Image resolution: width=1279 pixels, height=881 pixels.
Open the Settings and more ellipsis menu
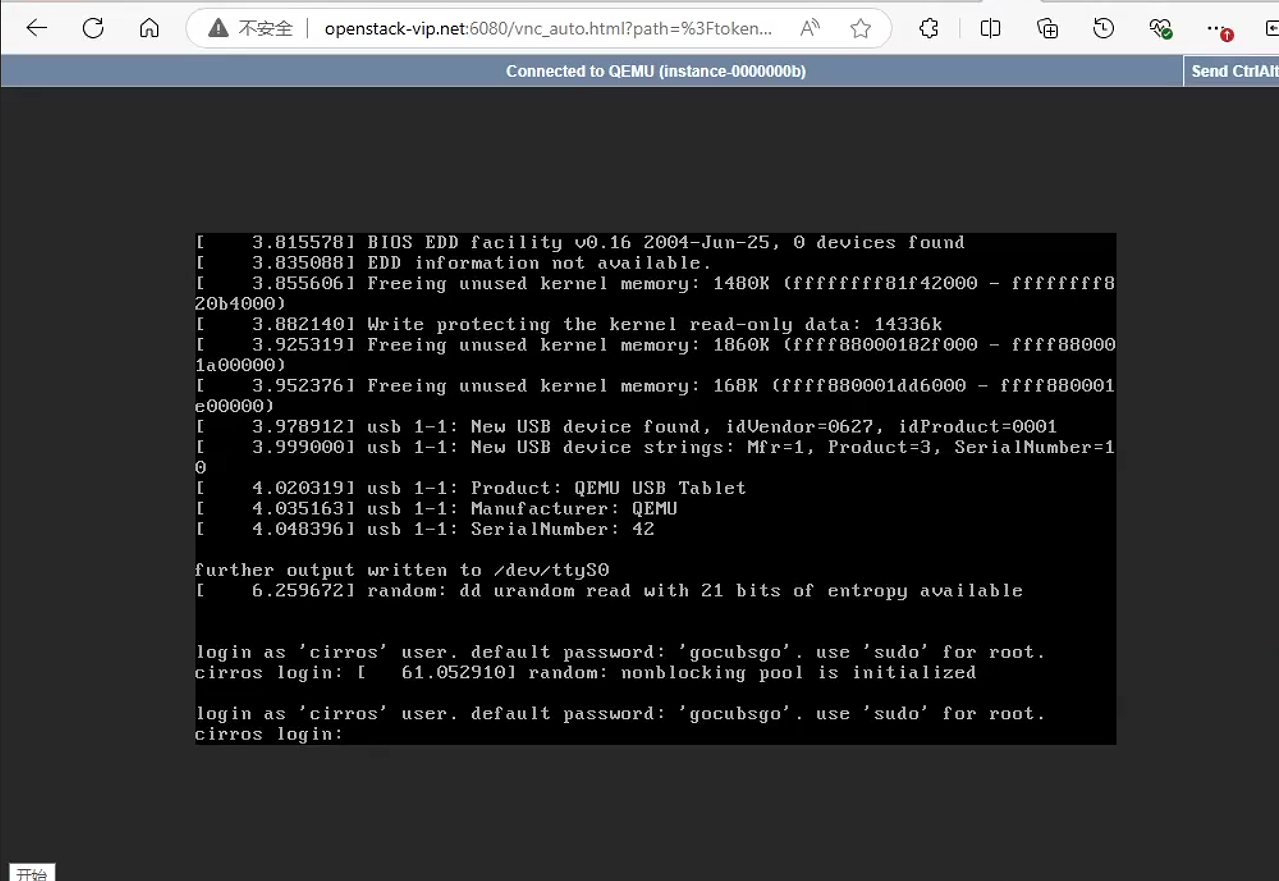(1217, 29)
